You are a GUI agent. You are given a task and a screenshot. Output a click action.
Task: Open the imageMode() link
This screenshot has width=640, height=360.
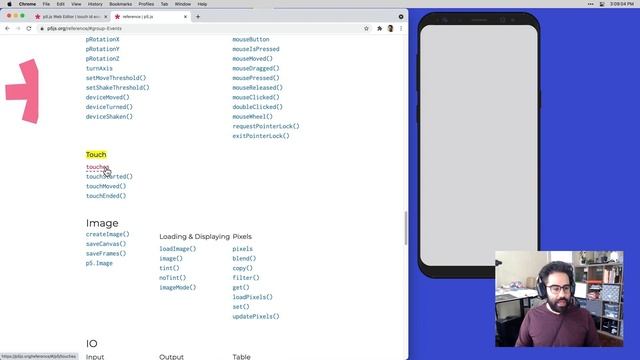178,288
